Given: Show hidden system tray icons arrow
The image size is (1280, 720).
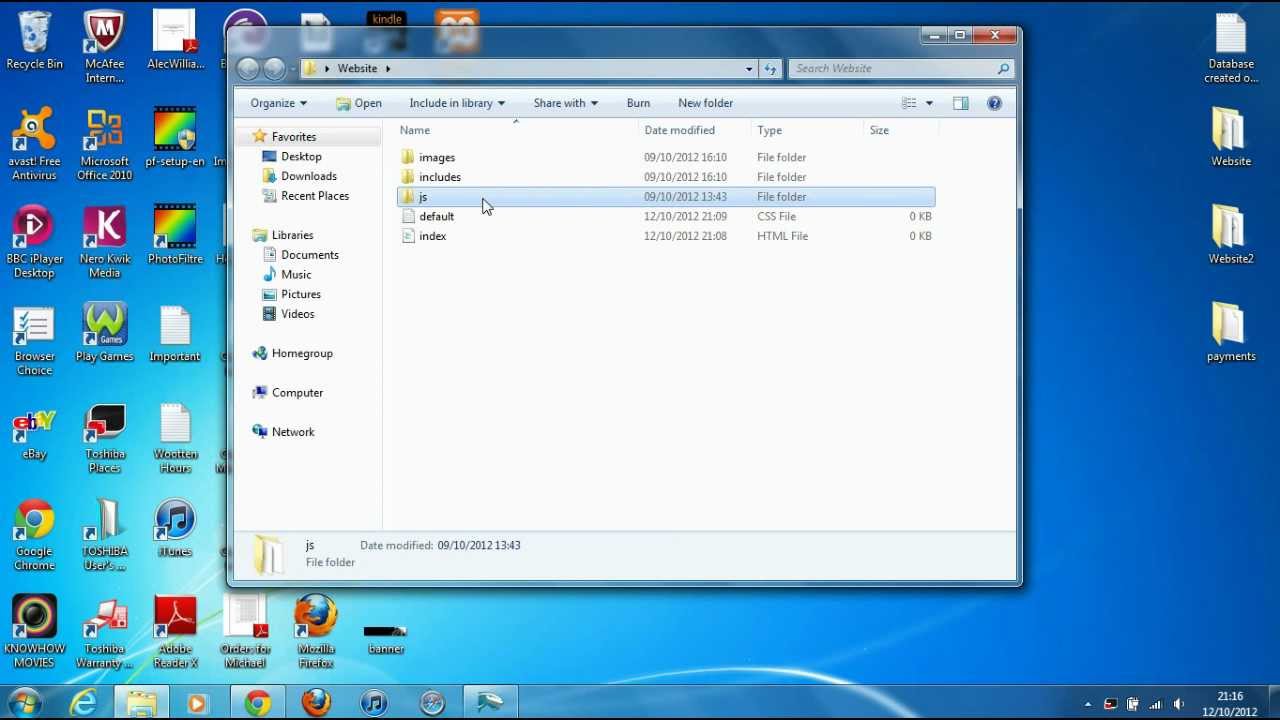Looking at the screenshot, I should (1088, 704).
